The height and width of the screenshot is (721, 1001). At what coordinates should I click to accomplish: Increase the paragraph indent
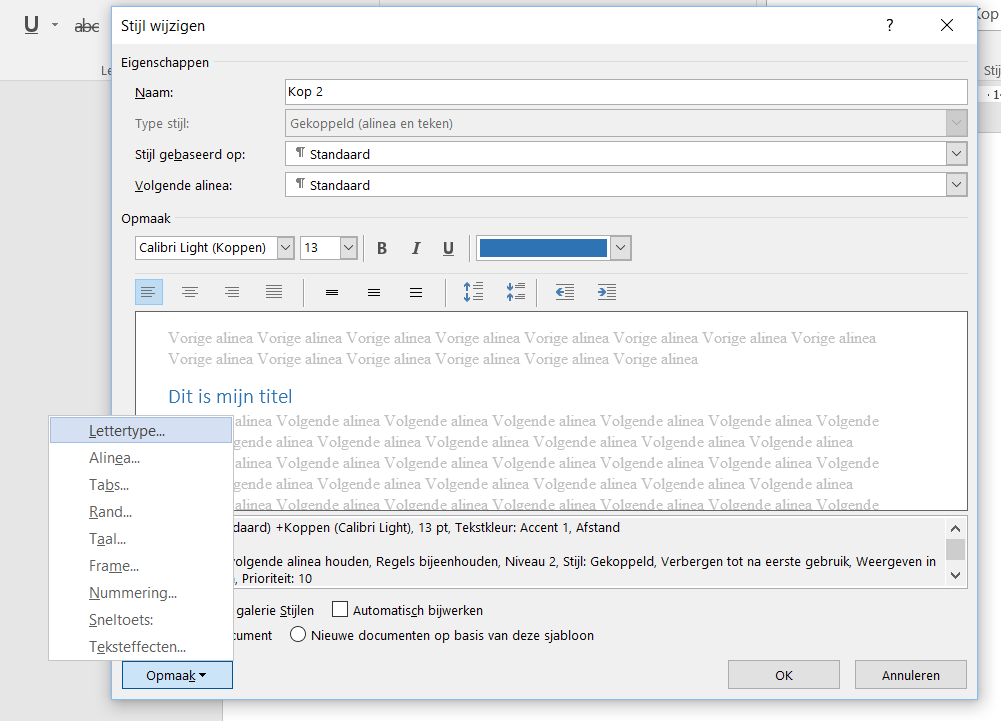click(607, 292)
